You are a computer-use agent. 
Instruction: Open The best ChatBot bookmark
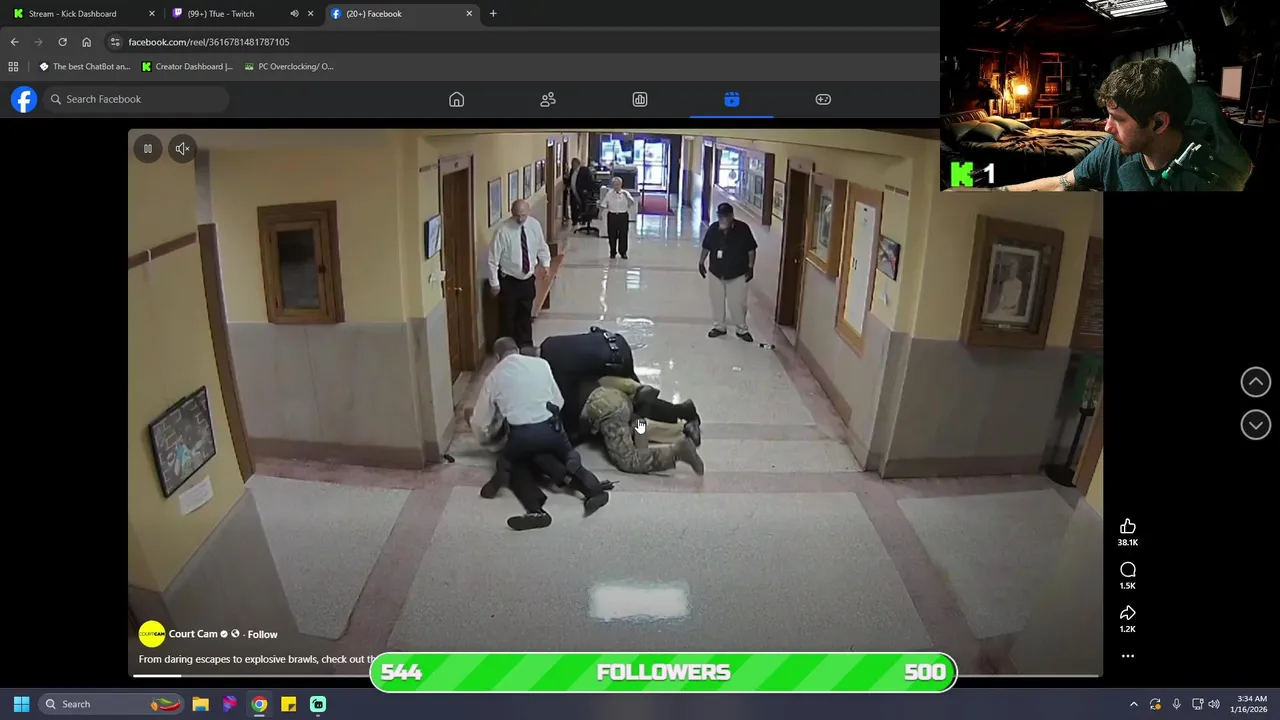click(84, 67)
